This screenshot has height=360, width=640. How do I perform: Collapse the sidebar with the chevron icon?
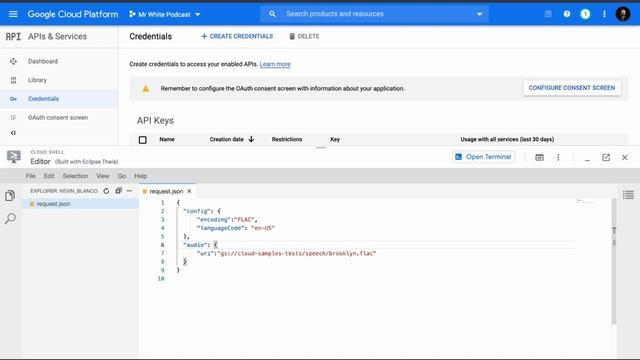coord(13,133)
